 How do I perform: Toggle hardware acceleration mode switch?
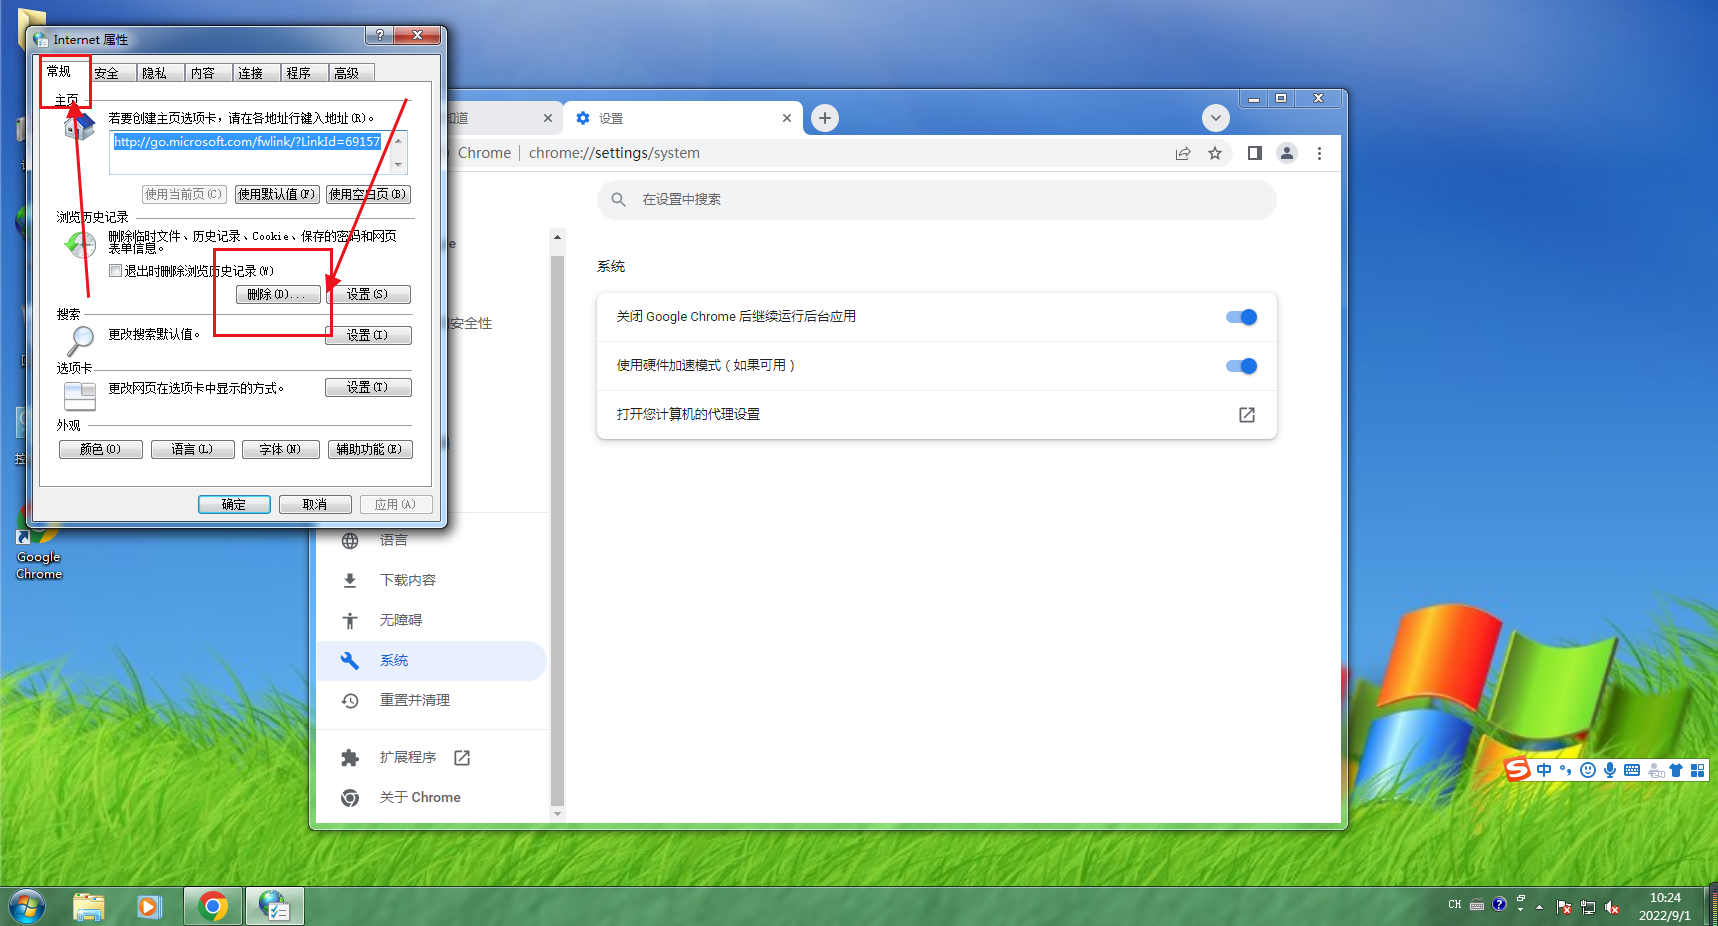pyautogui.click(x=1241, y=366)
